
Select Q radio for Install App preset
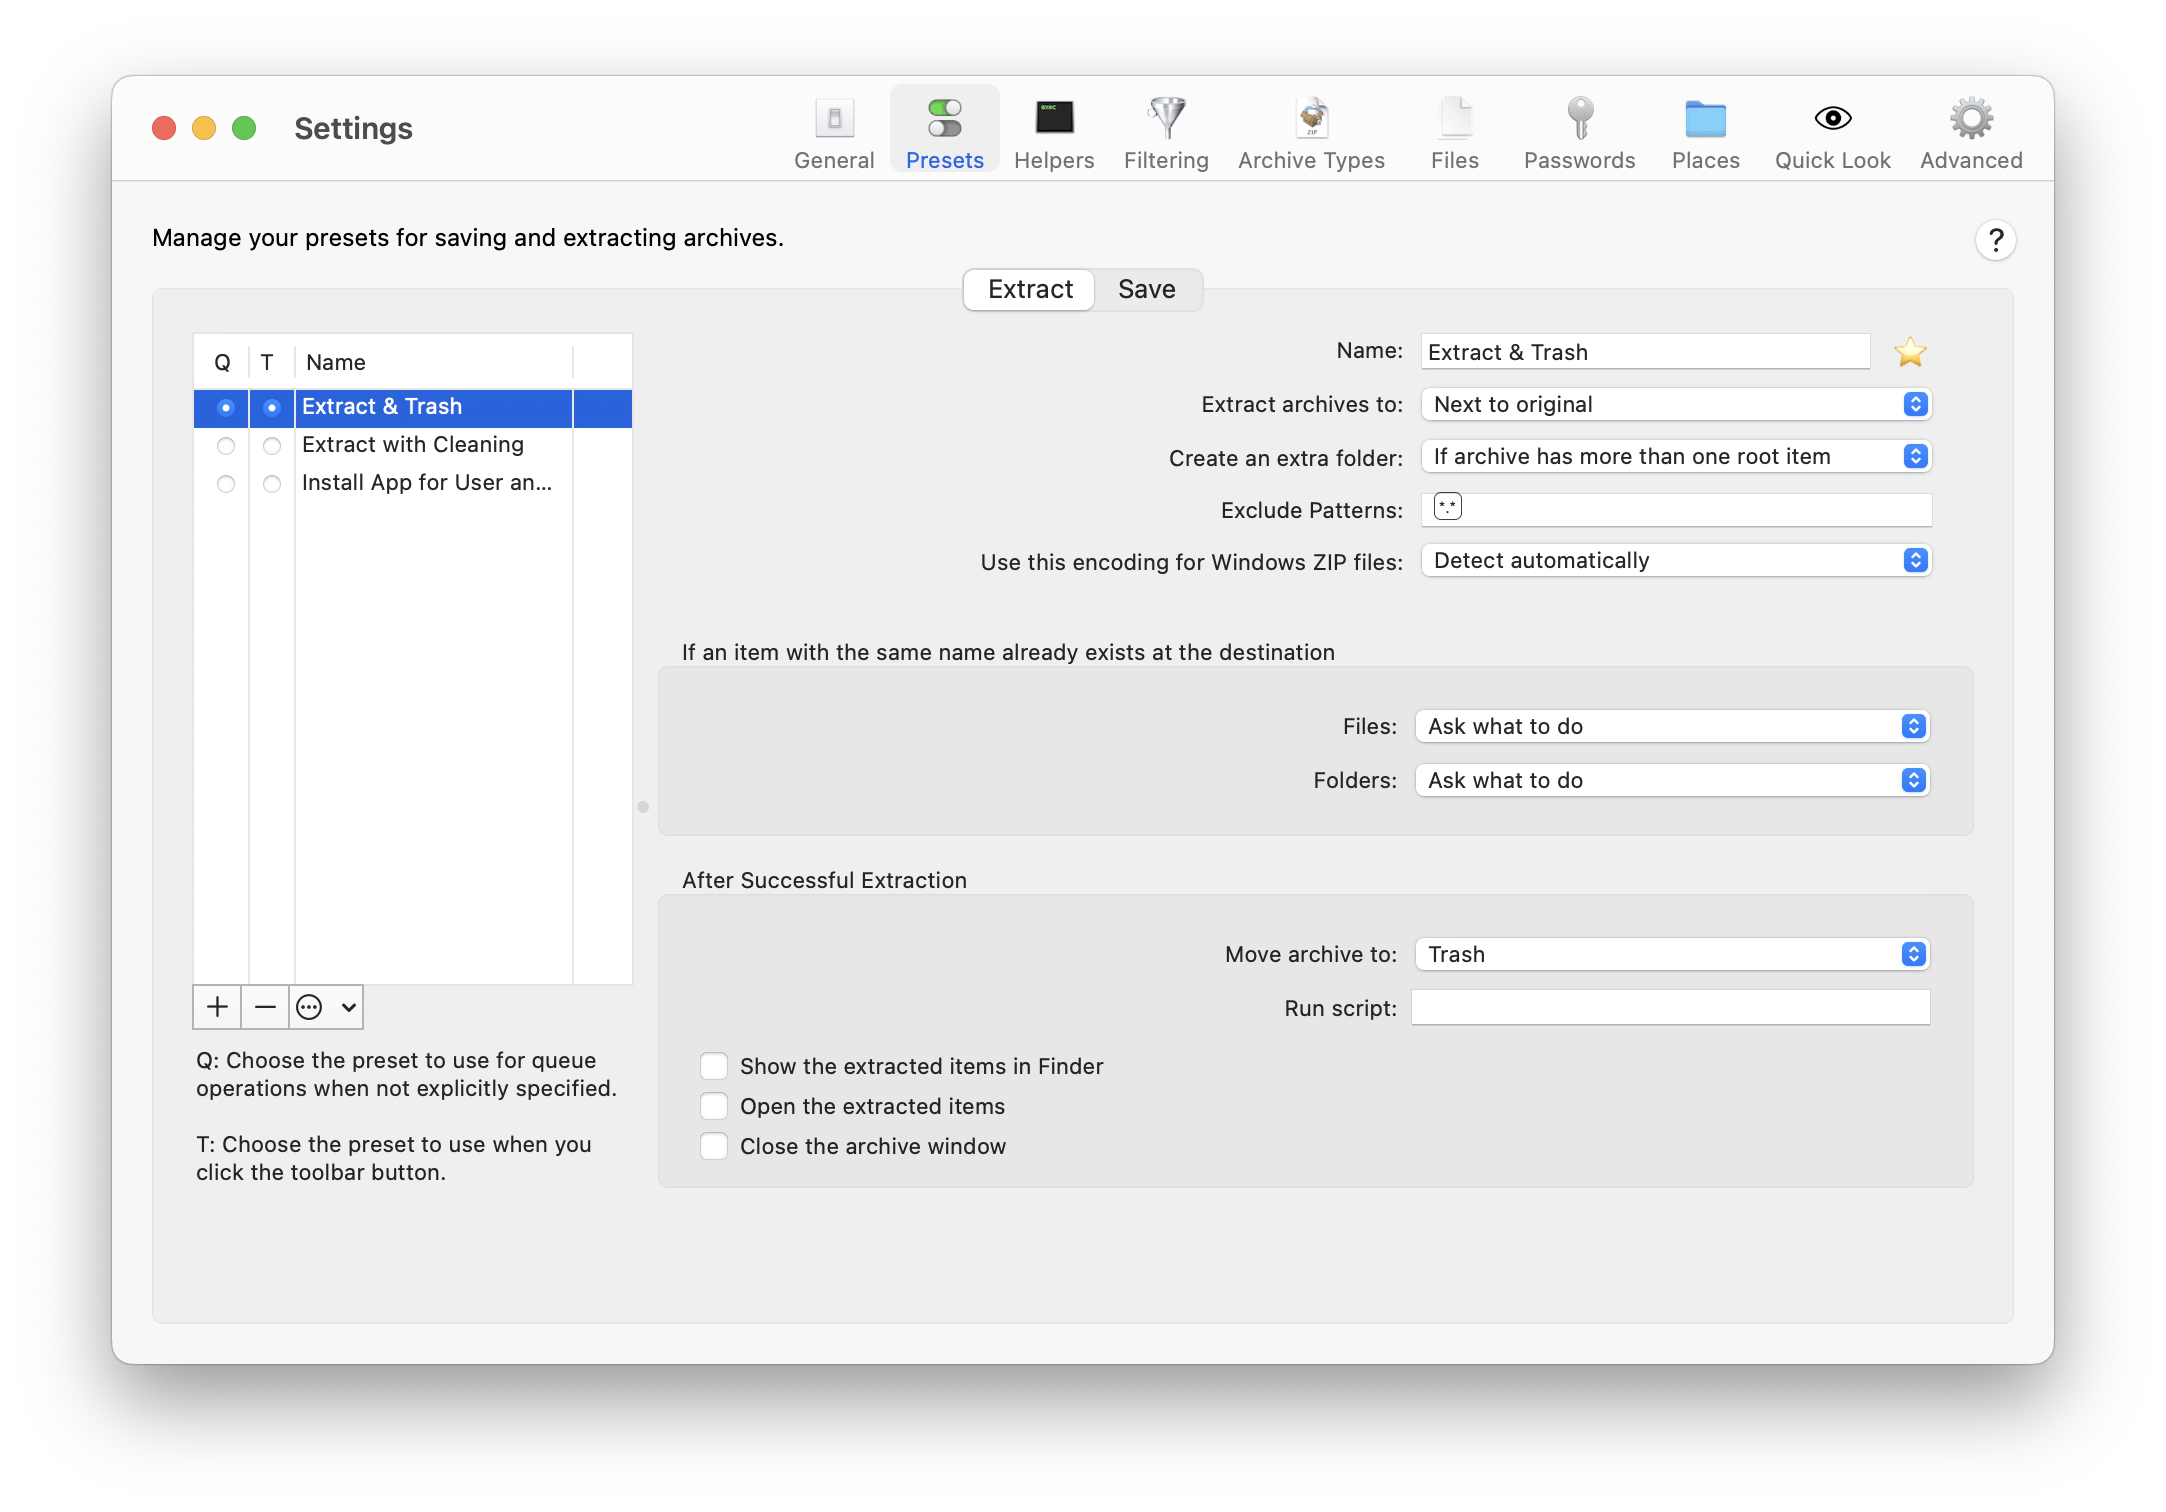226,484
